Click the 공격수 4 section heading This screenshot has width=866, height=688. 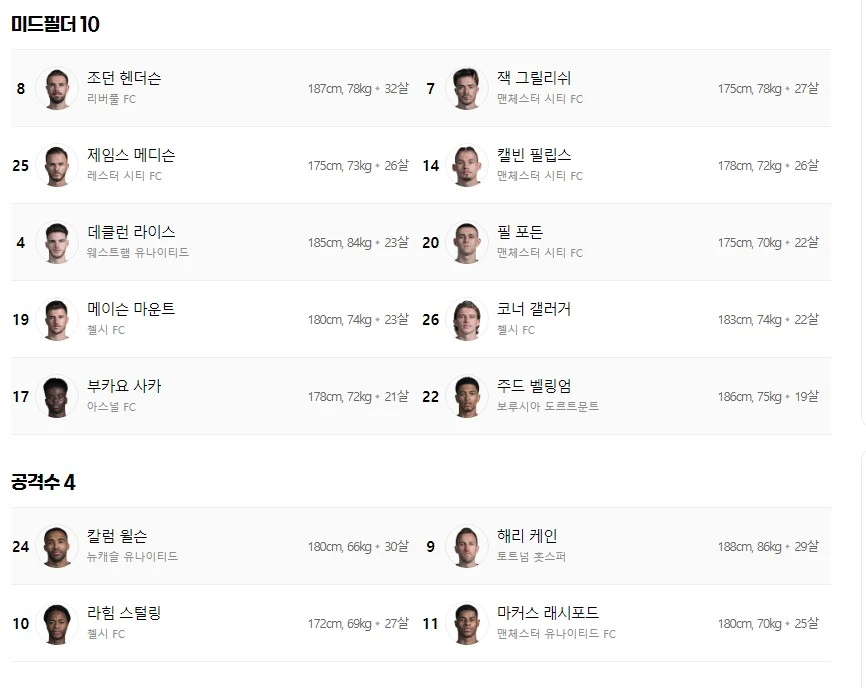pos(43,483)
